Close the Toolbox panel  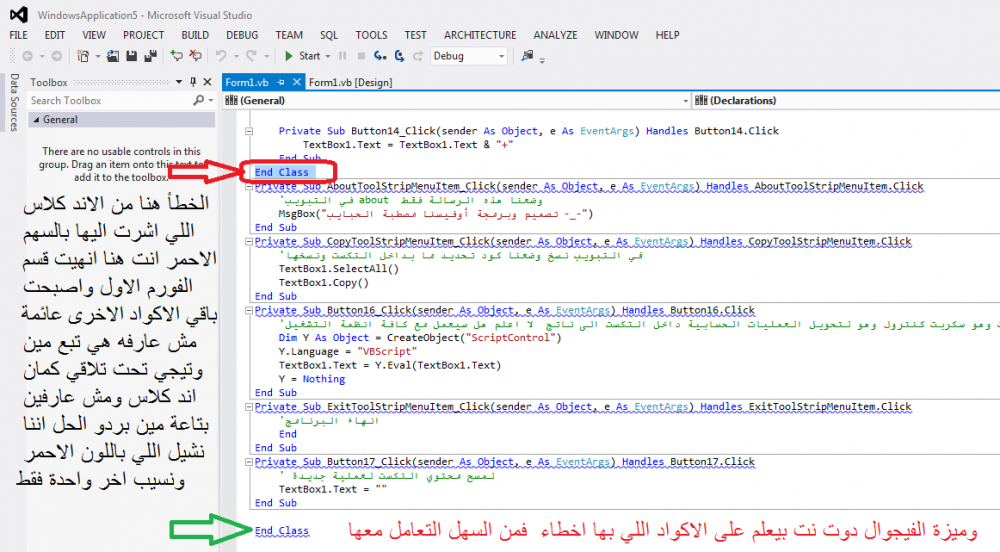207,82
